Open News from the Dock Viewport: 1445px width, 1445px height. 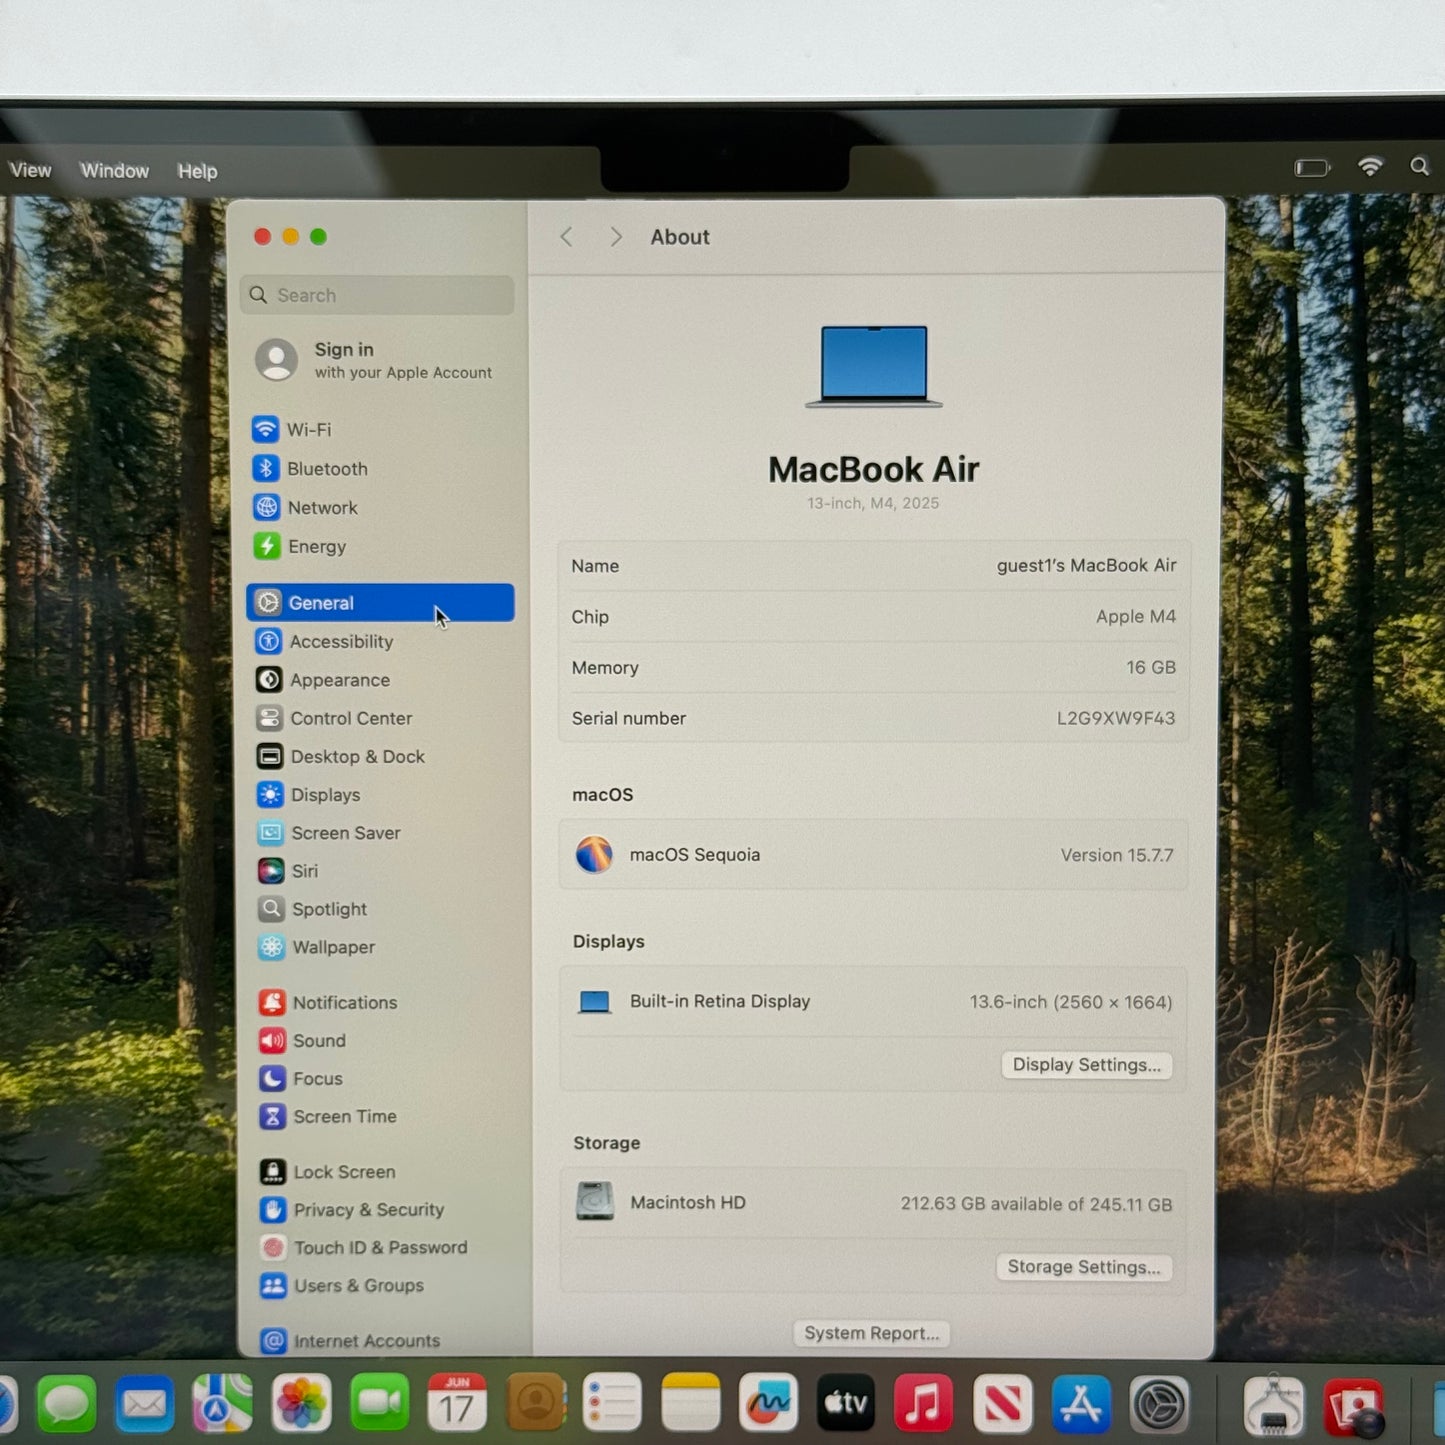[1002, 1404]
